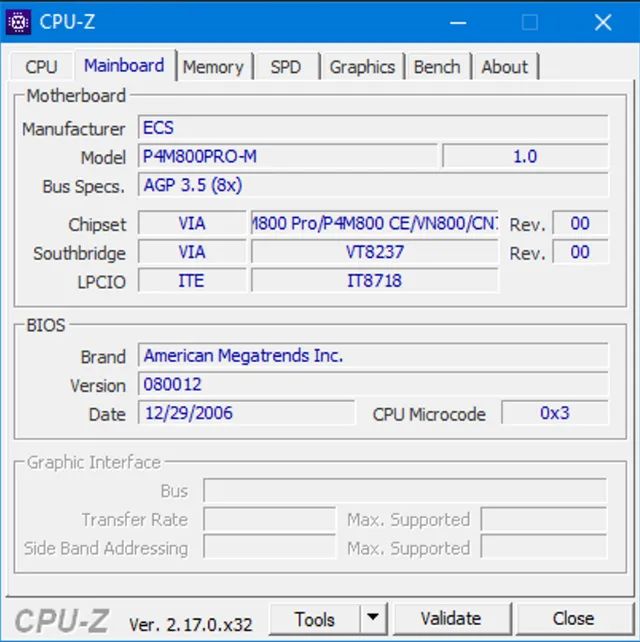Click the Southbridge model VT8237
This screenshot has width=640, height=642.
click(x=375, y=252)
